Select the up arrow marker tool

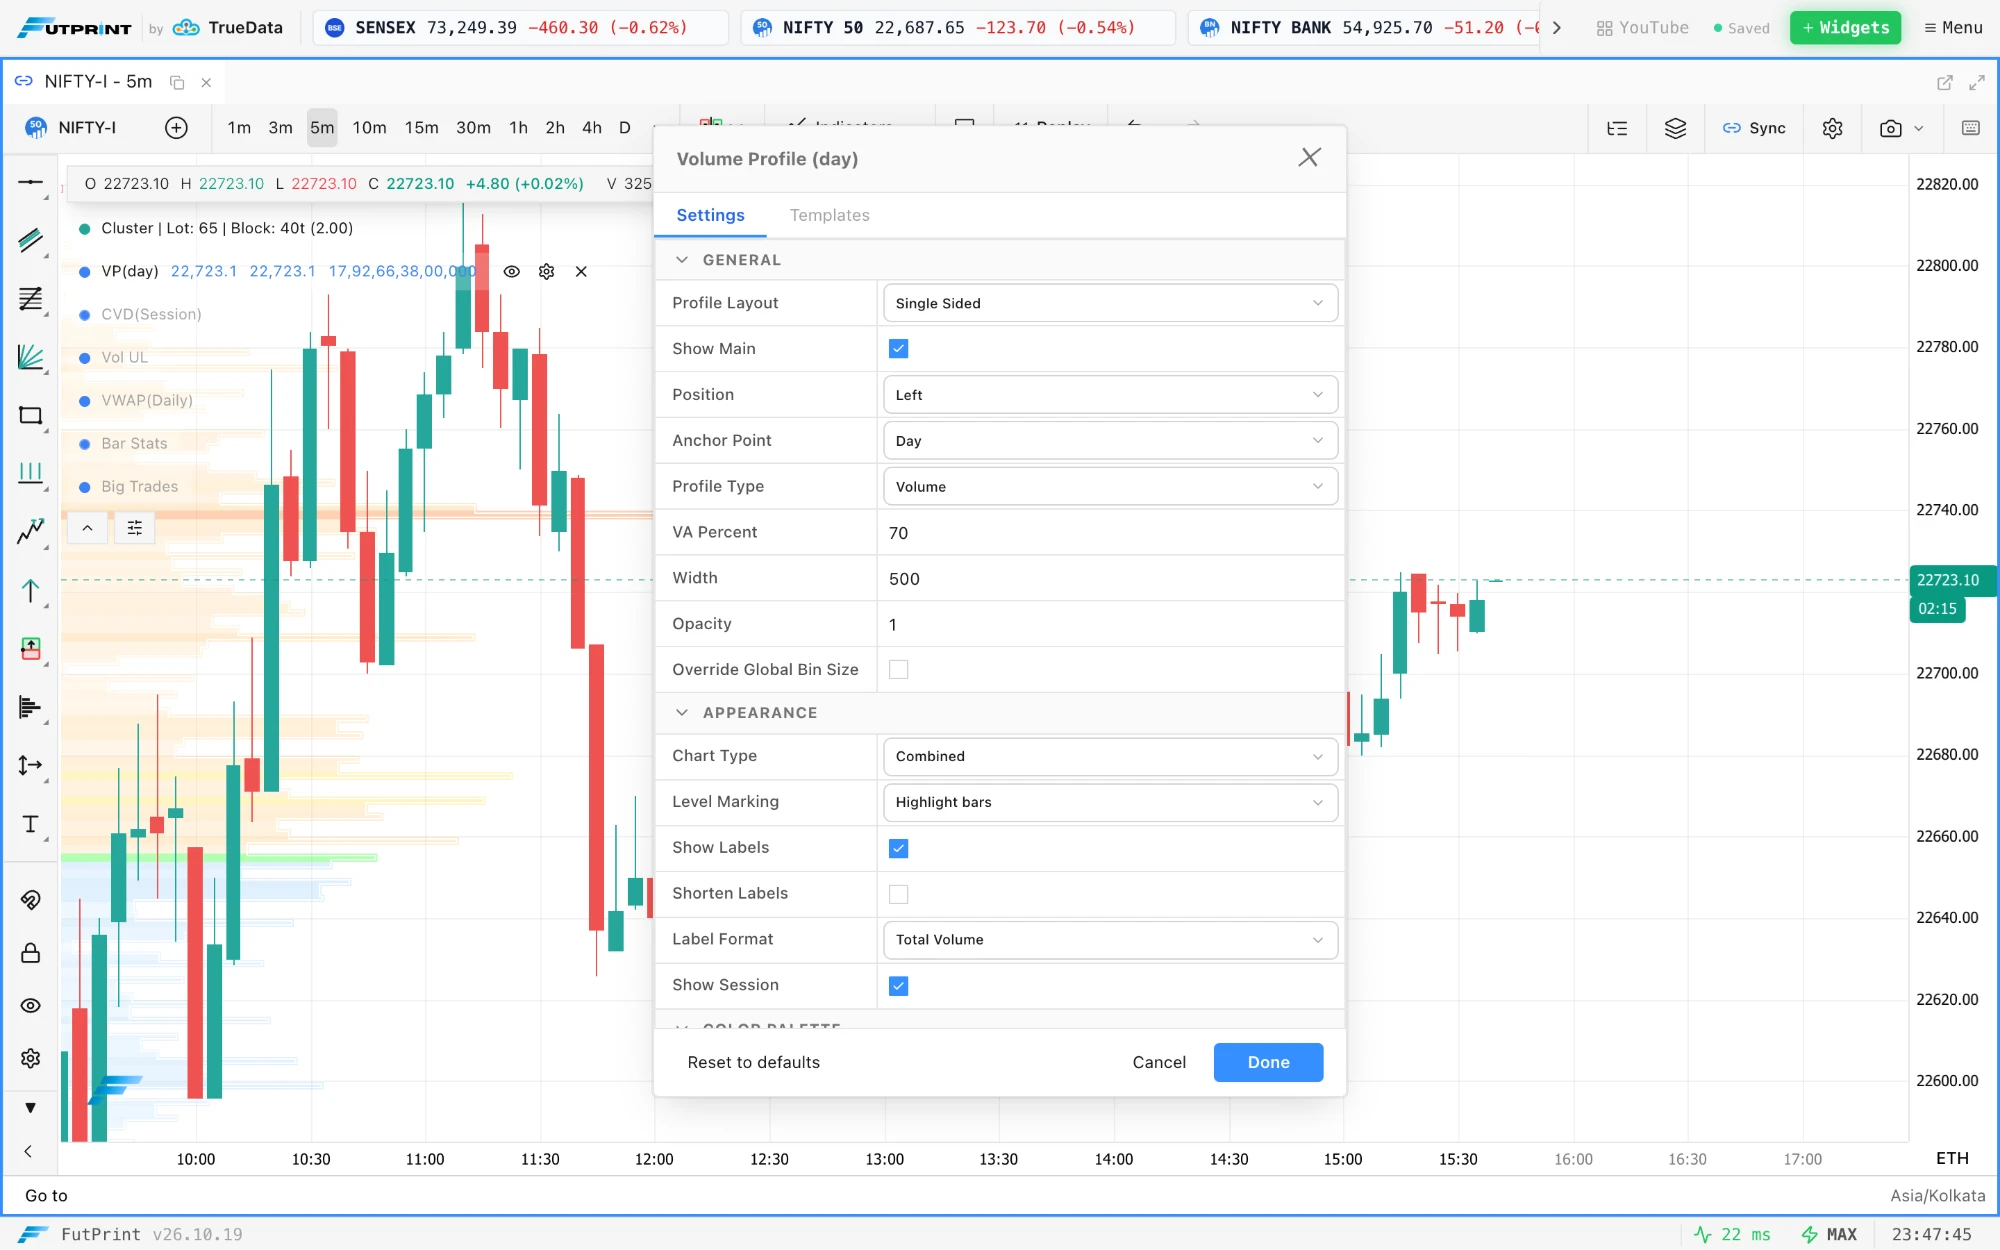point(31,590)
